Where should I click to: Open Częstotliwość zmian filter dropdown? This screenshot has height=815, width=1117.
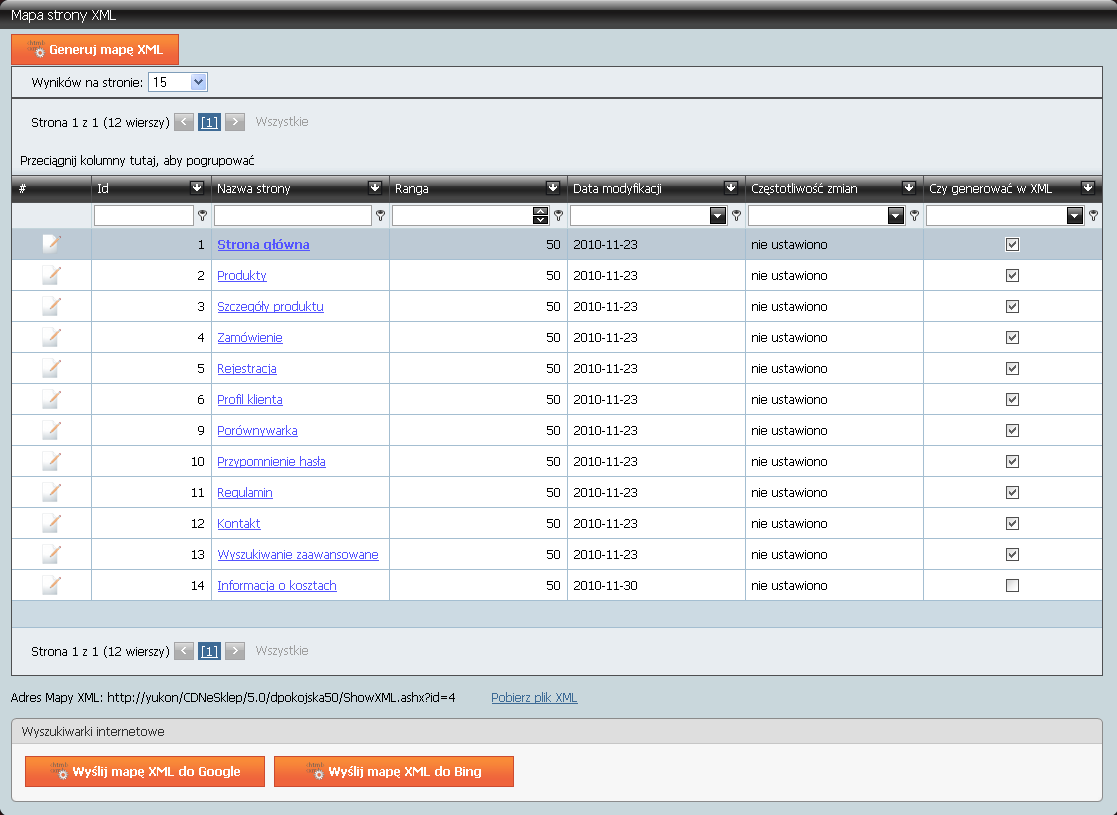click(x=896, y=215)
